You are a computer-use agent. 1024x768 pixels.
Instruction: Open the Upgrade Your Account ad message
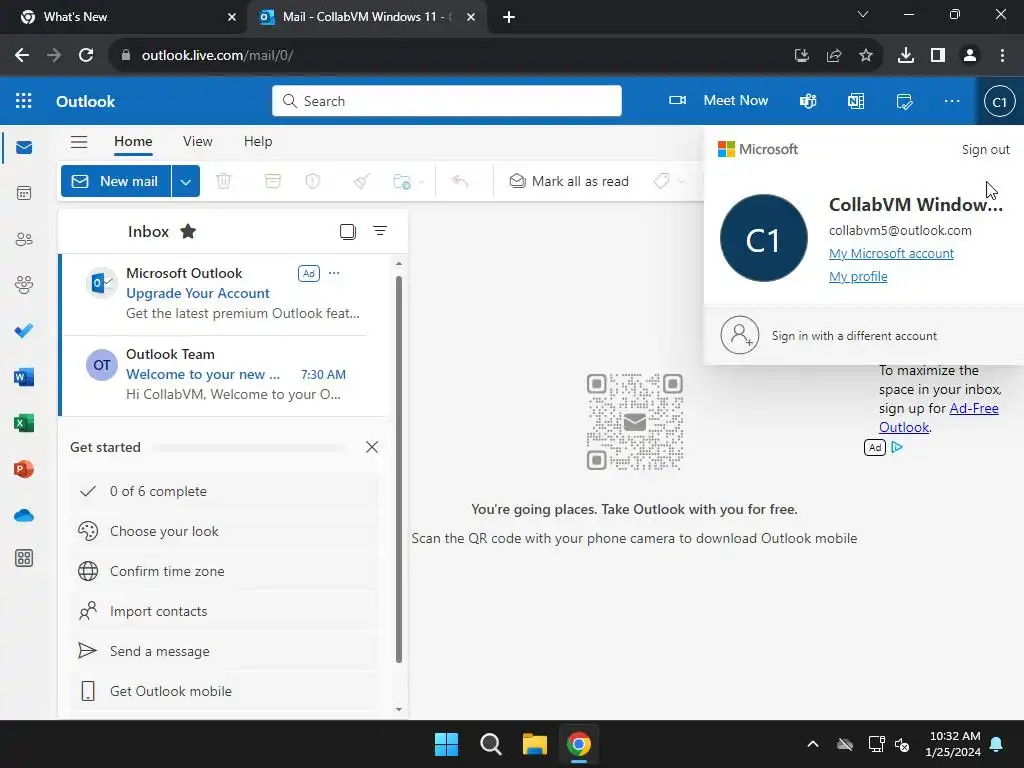(x=224, y=294)
